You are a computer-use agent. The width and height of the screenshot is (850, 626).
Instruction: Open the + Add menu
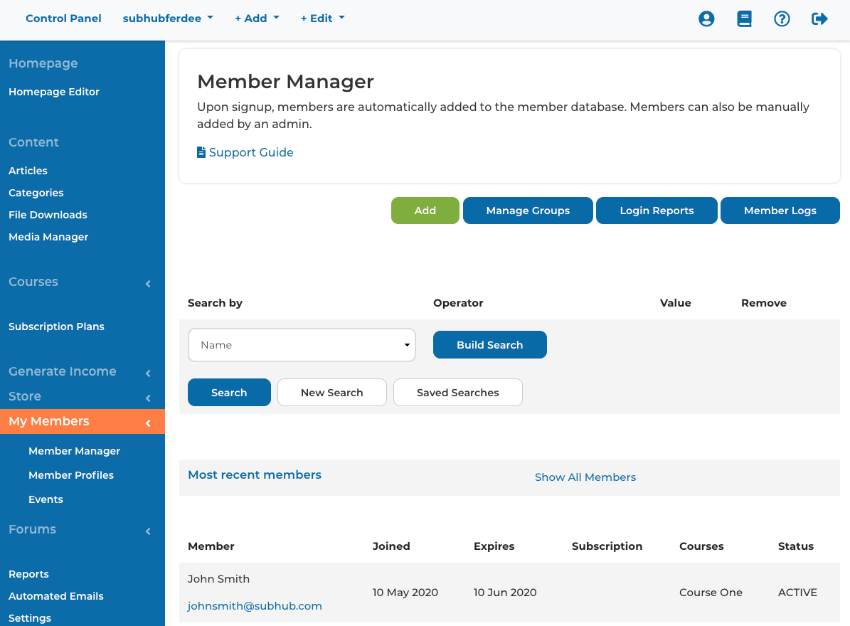[256, 18]
